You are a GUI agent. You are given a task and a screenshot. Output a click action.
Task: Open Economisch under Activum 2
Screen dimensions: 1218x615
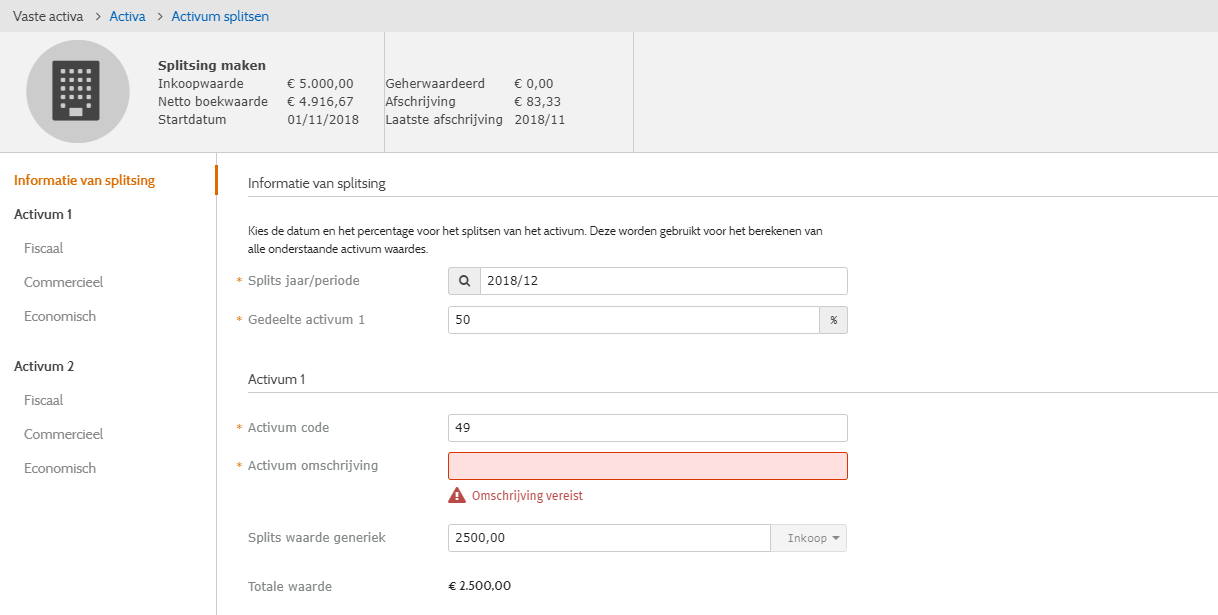(60, 468)
